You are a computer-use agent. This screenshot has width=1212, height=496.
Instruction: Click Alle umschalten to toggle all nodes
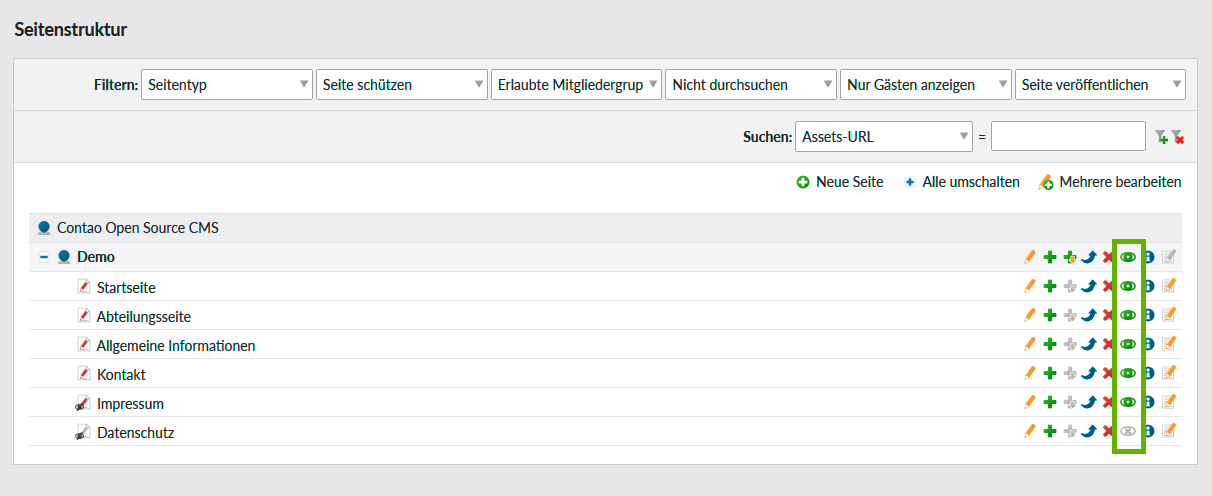(961, 182)
